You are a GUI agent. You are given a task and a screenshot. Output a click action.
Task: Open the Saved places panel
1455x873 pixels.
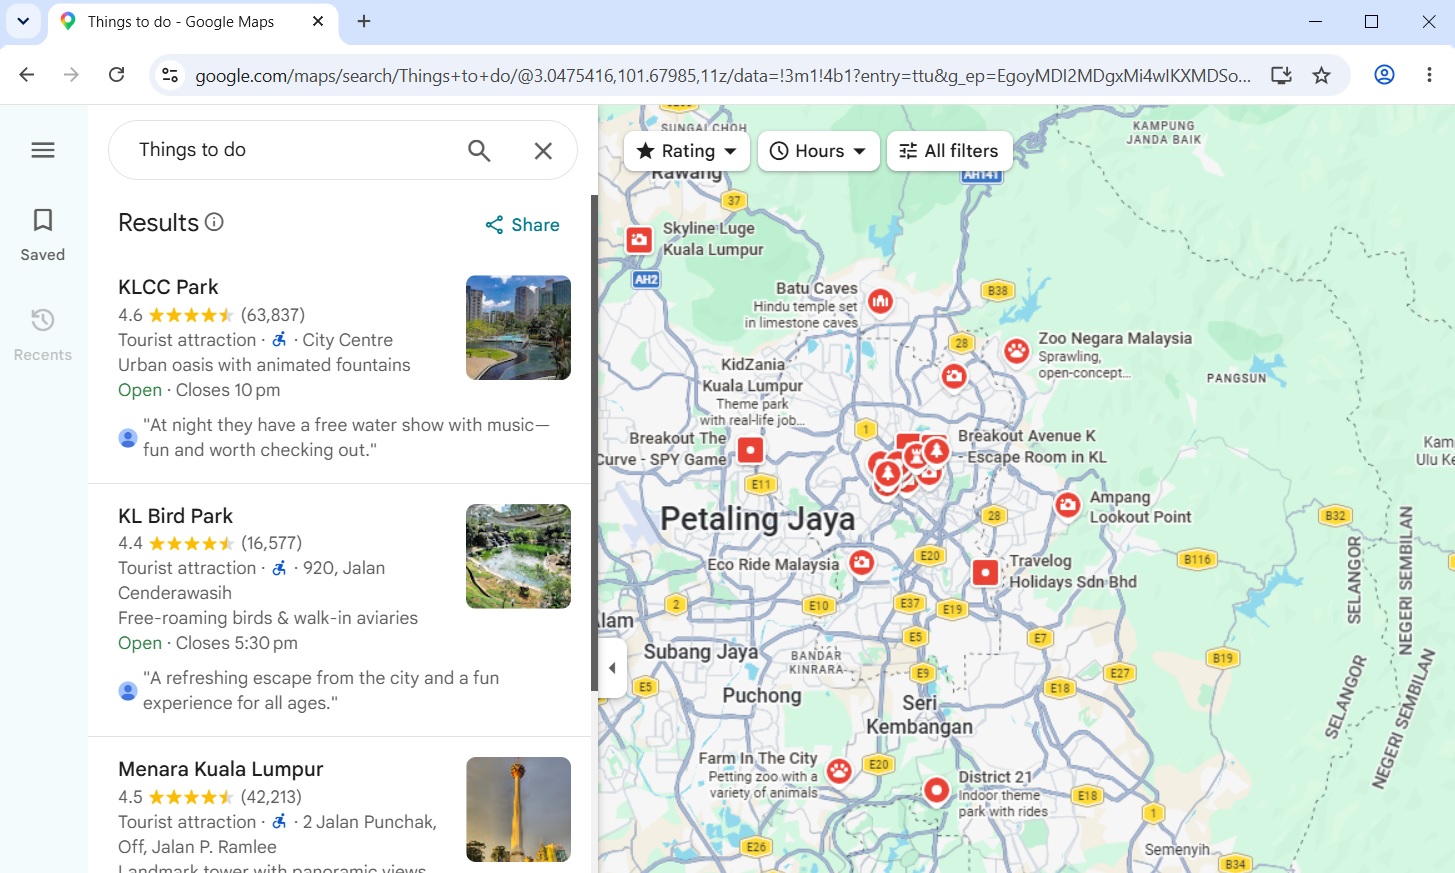(43, 235)
